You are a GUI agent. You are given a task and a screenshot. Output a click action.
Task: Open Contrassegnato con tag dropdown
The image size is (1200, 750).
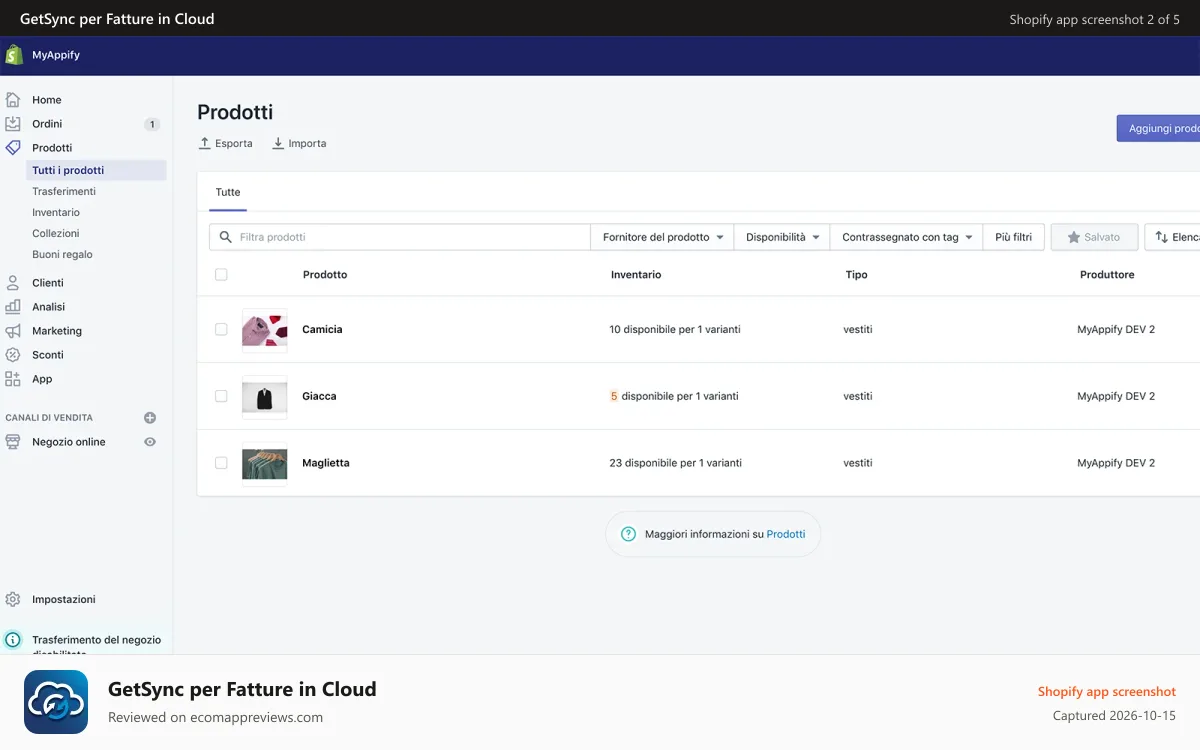906,237
